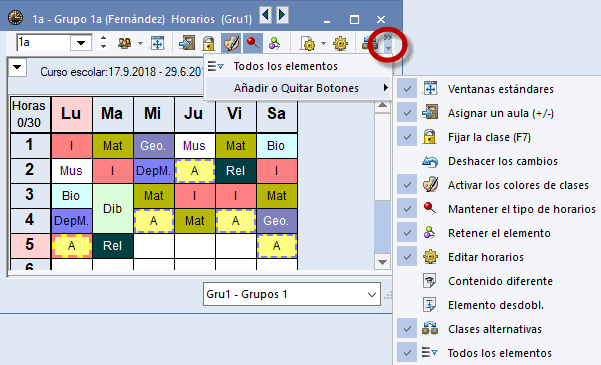Select hour row header 5
Image resolution: width=601 pixels, height=365 pixels.
tap(30, 245)
